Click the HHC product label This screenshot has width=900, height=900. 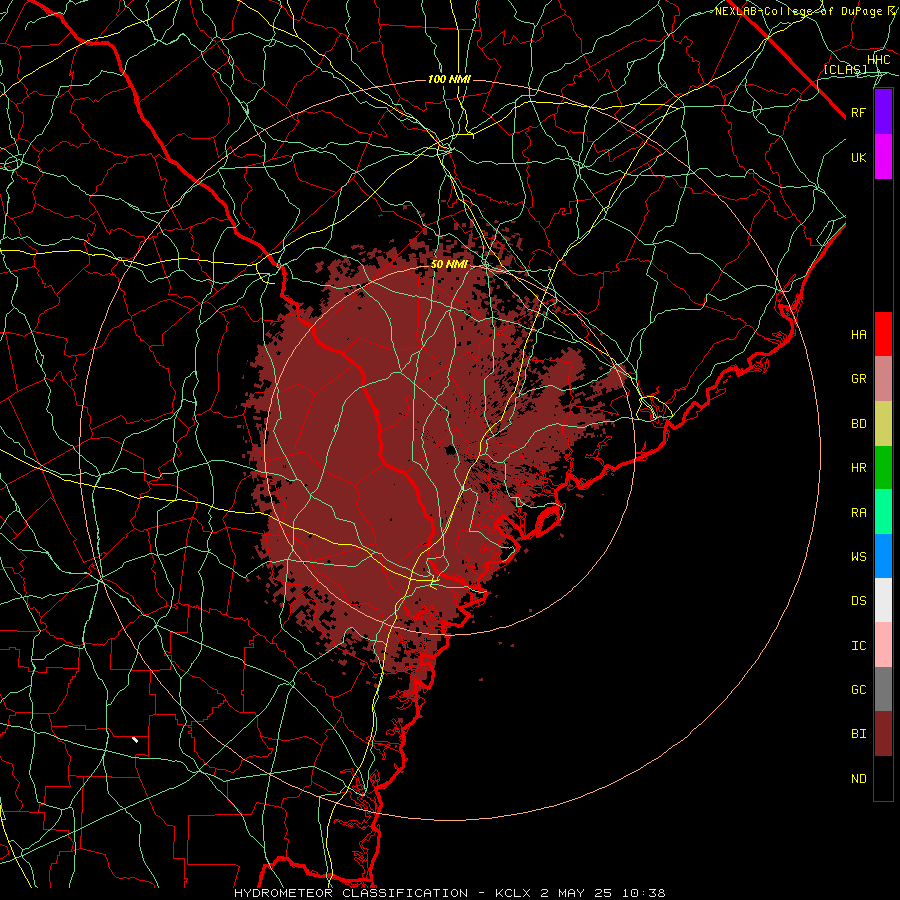[x=878, y=60]
